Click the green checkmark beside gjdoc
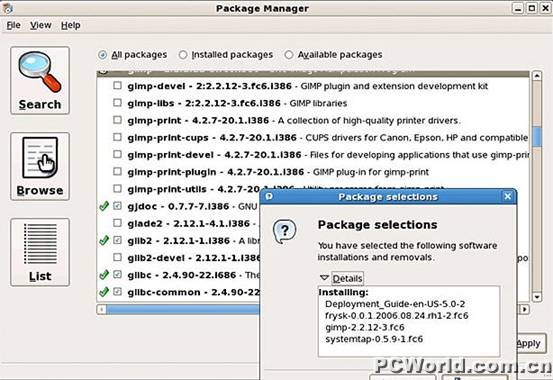The width and height of the screenshot is (553, 380). [x=104, y=206]
